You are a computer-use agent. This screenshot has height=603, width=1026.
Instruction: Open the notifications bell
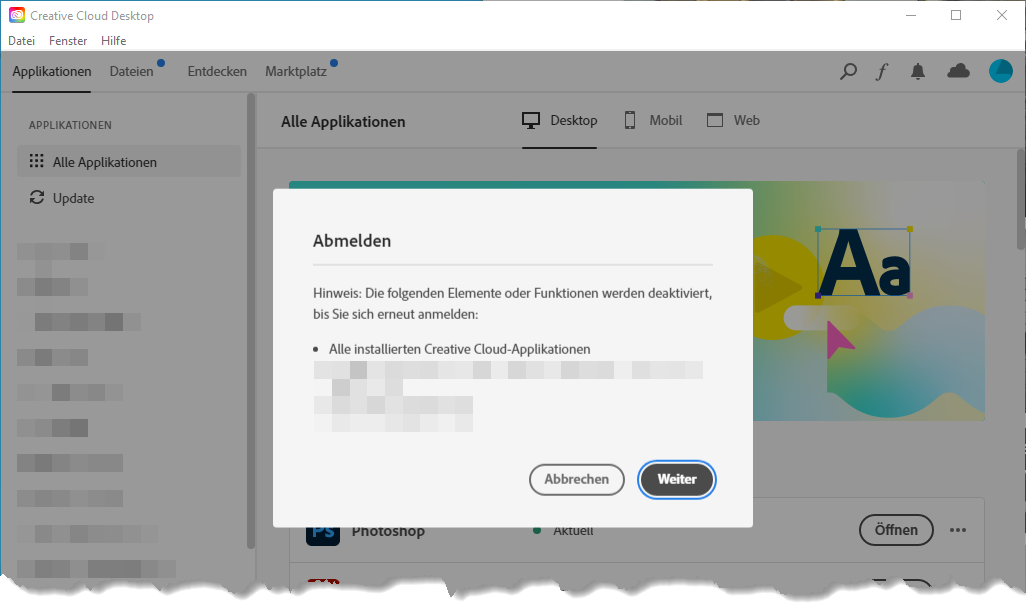pos(918,71)
